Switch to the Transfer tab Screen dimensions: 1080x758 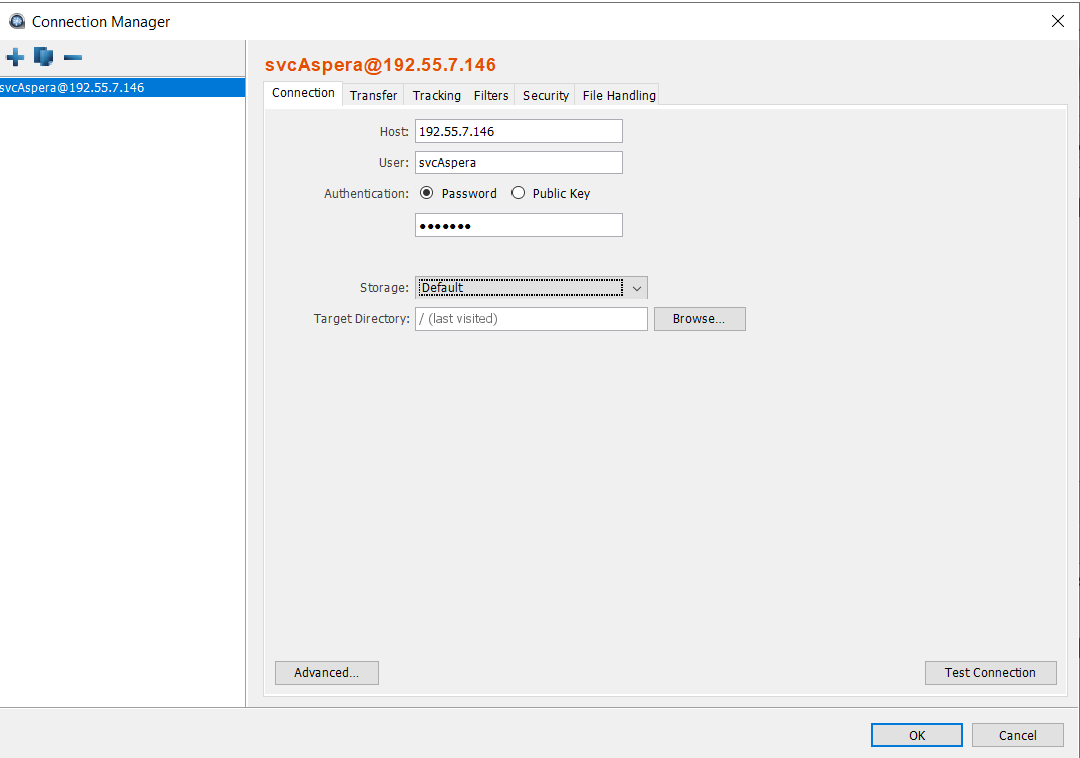tap(373, 96)
